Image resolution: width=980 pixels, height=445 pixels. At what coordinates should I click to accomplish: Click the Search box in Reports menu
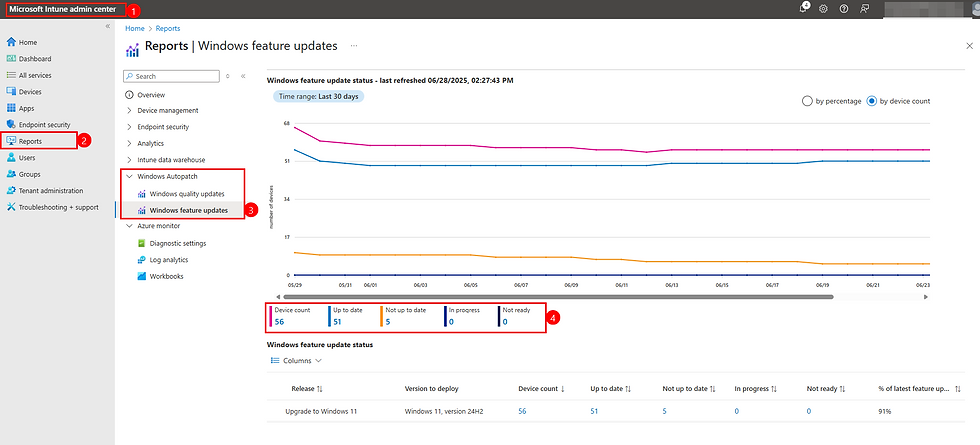click(x=171, y=76)
